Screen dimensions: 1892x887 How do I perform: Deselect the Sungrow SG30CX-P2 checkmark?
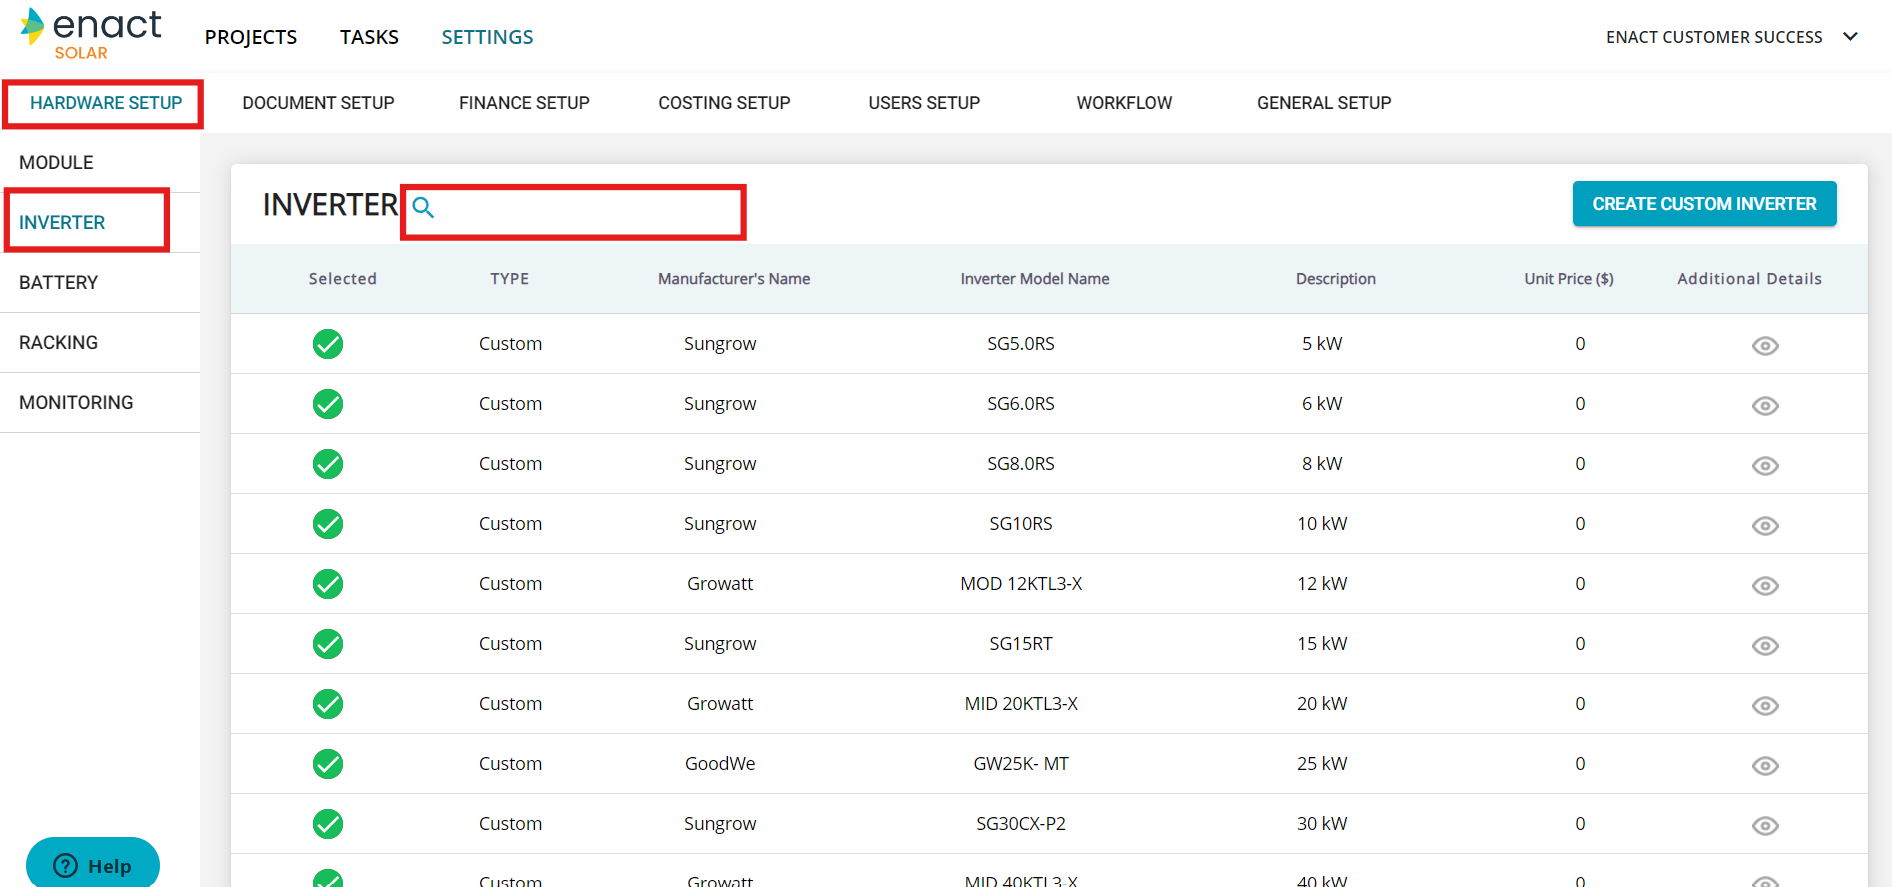(328, 824)
